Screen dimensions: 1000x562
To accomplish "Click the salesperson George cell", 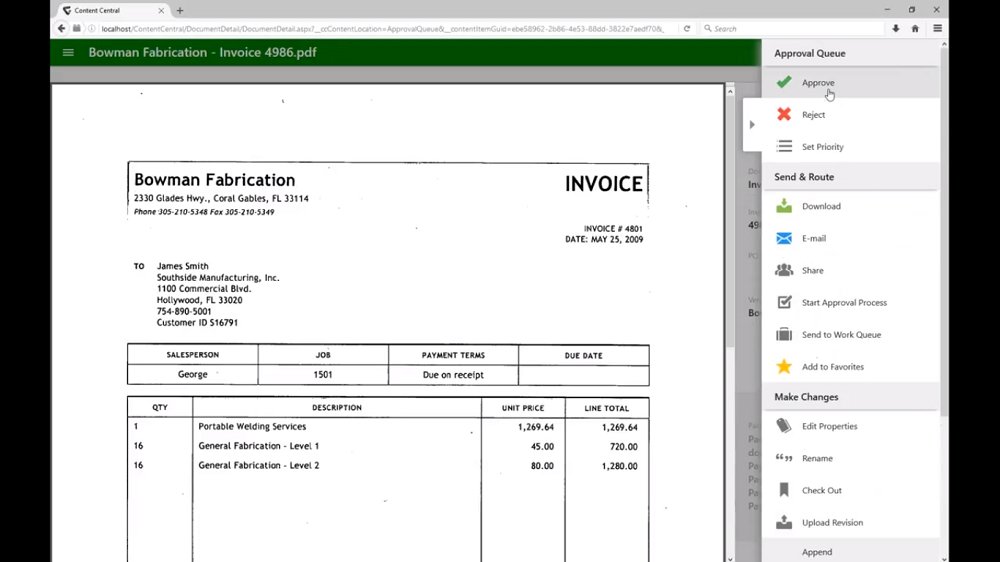I will (193, 374).
